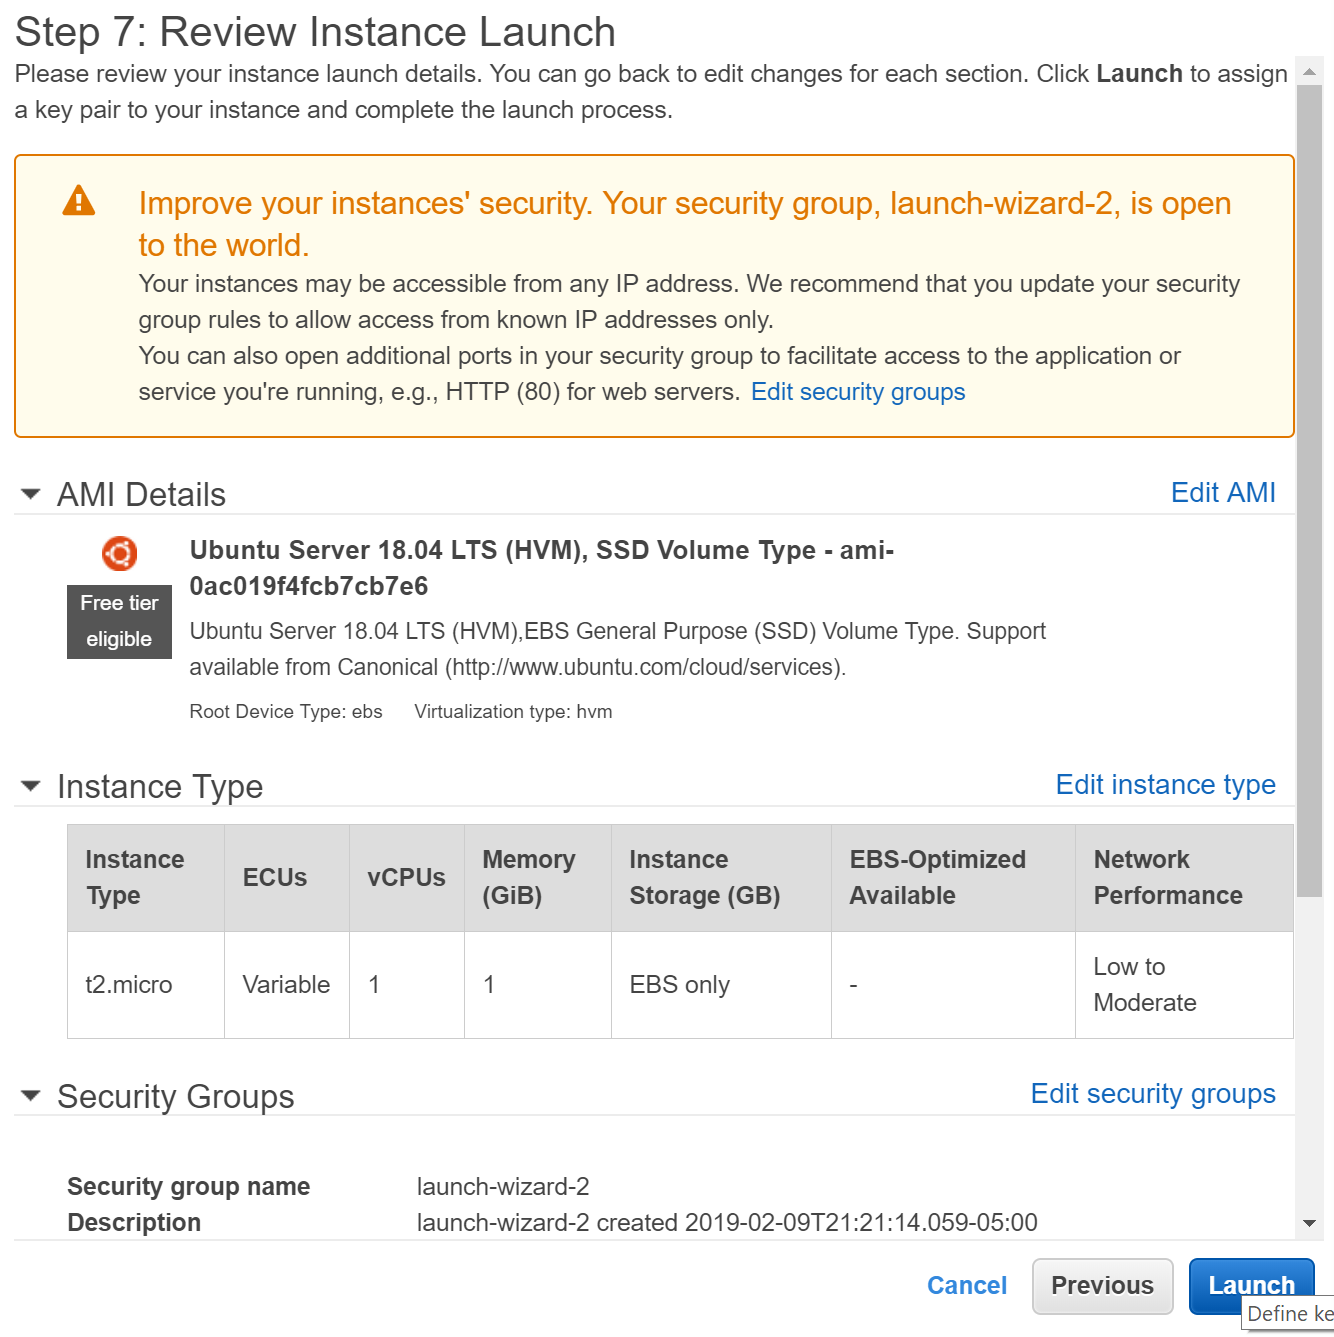Viewport: 1334px width, 1337px height.
Task: Click the Step 7: Review Instance Launch heading
Action: click(315, 32)
